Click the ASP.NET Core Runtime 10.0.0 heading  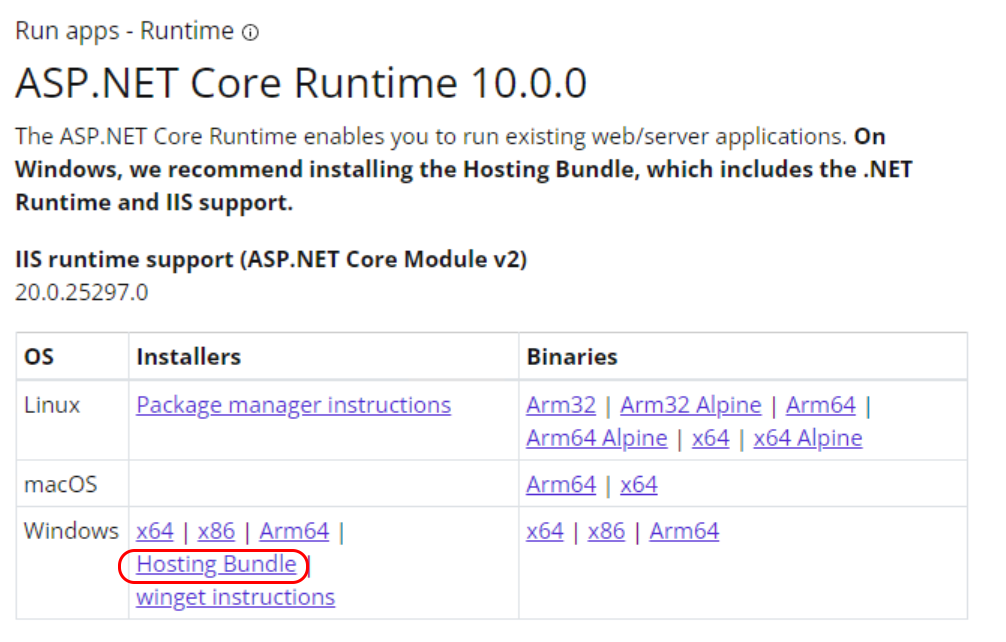coord(300,84)
